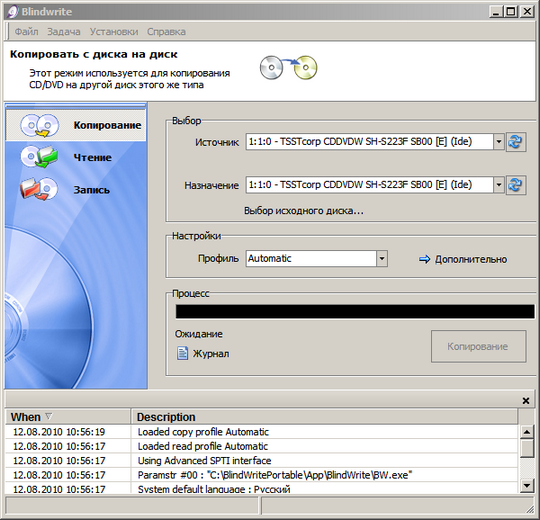Expand the Профиль Automatic dropdown
The width and height of the screenshot is (540, 520).
pyautogui.click(x=382, y=259)
